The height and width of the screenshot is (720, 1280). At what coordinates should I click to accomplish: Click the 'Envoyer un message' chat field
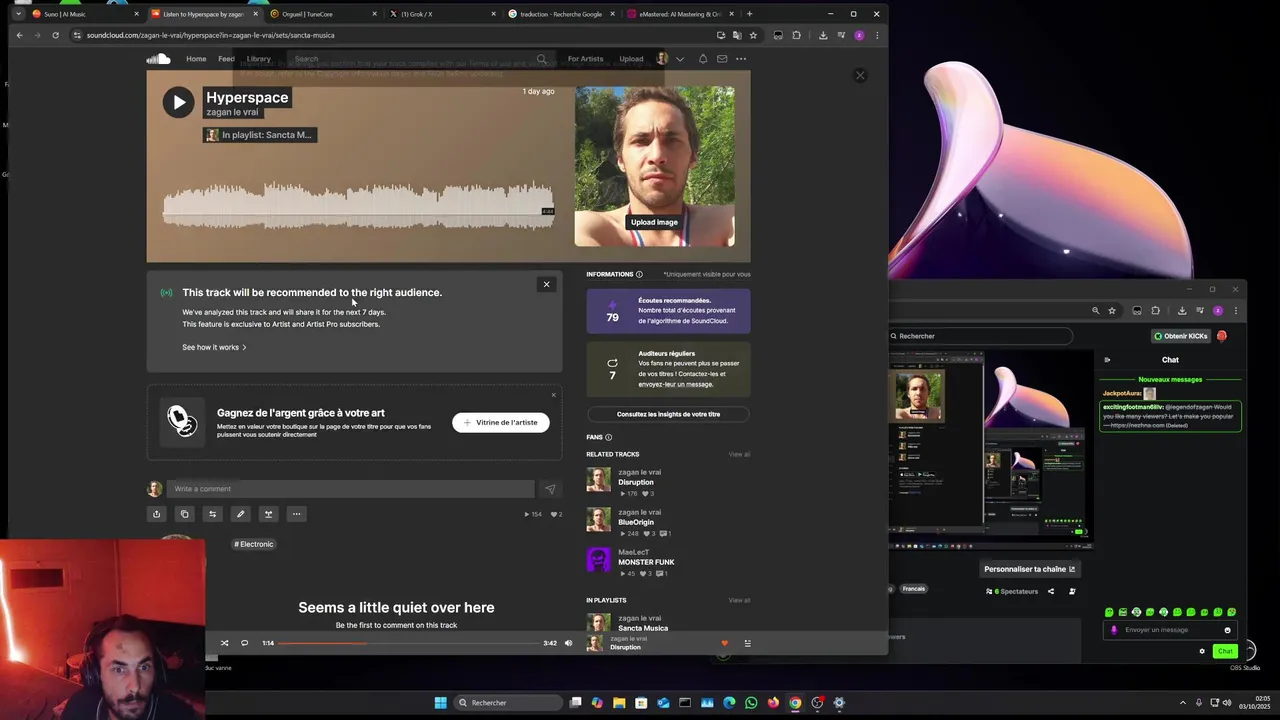1170,630
